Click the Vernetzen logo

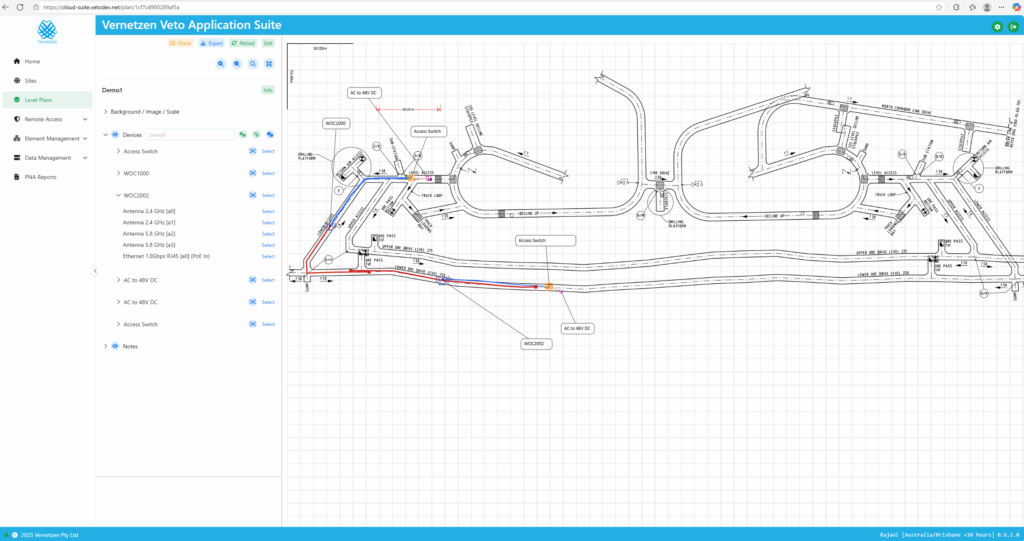(x=47, y=31)
